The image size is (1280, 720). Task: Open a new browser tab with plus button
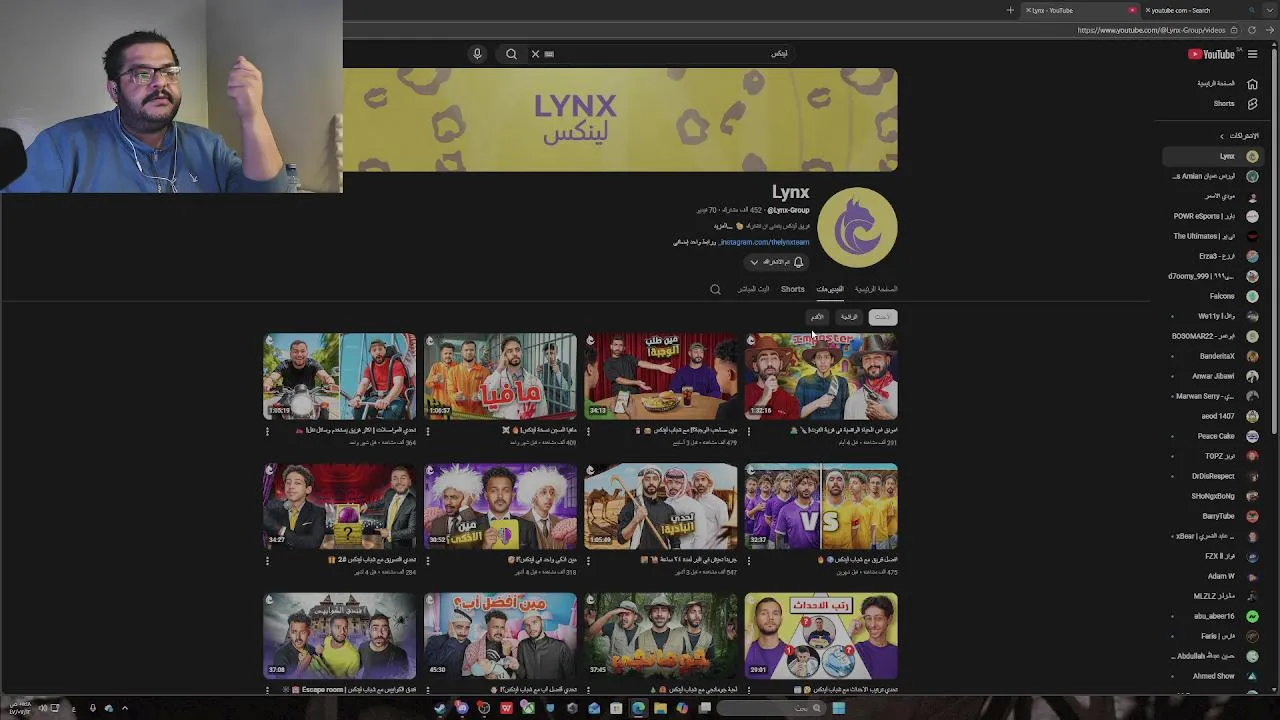[x=1010, y=10]
